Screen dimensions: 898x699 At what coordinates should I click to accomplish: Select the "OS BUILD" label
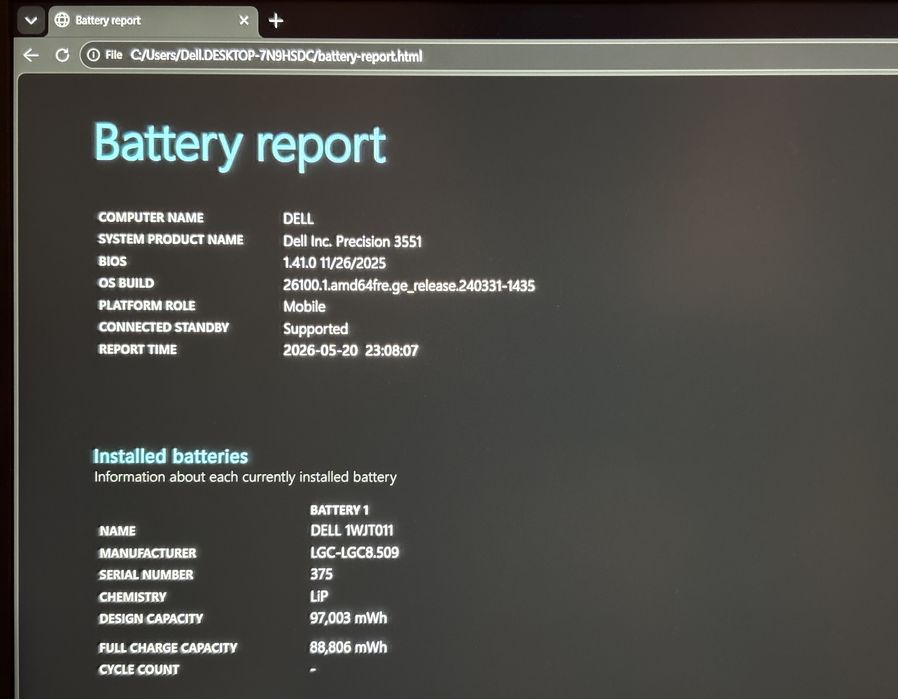(126, 283)
